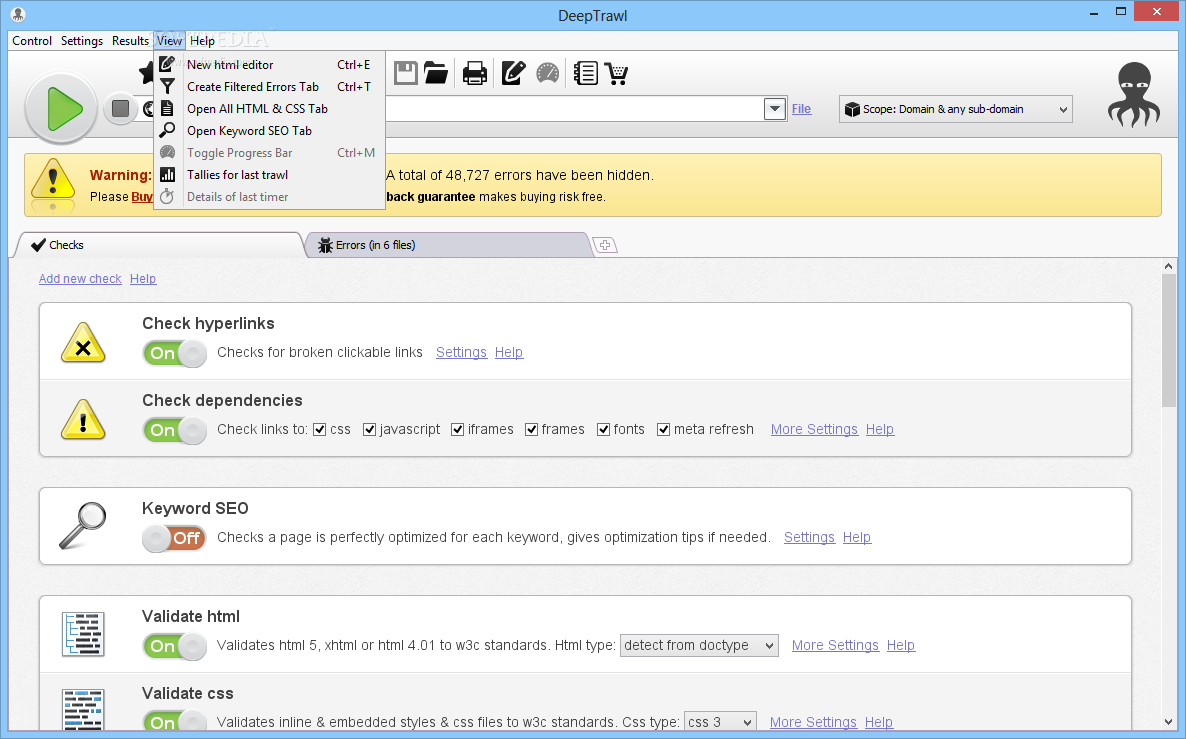
Task: Click the Check hyperlinks warning X icon
Action: click(83, 343)
